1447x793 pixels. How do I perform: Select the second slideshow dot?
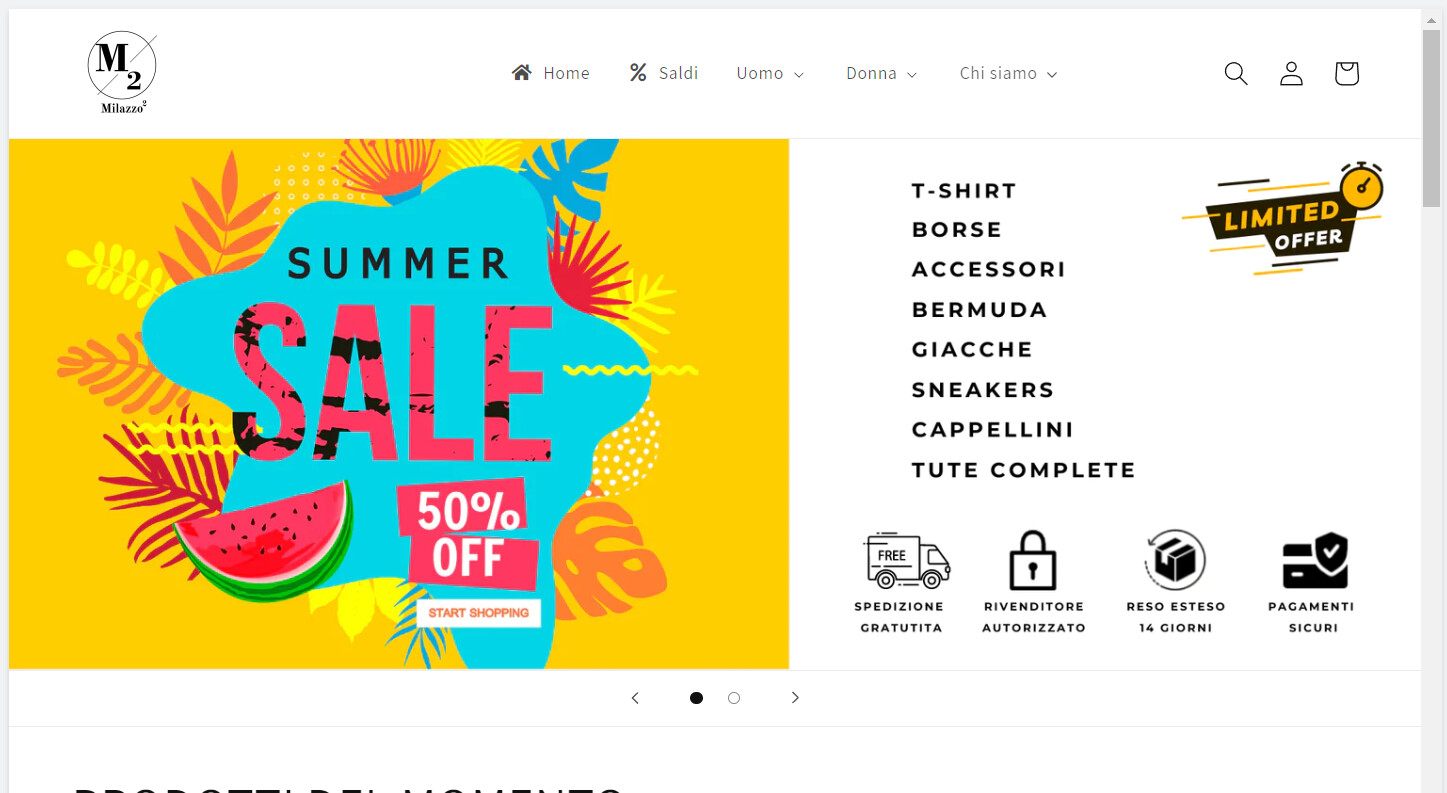tap(734, 698)
